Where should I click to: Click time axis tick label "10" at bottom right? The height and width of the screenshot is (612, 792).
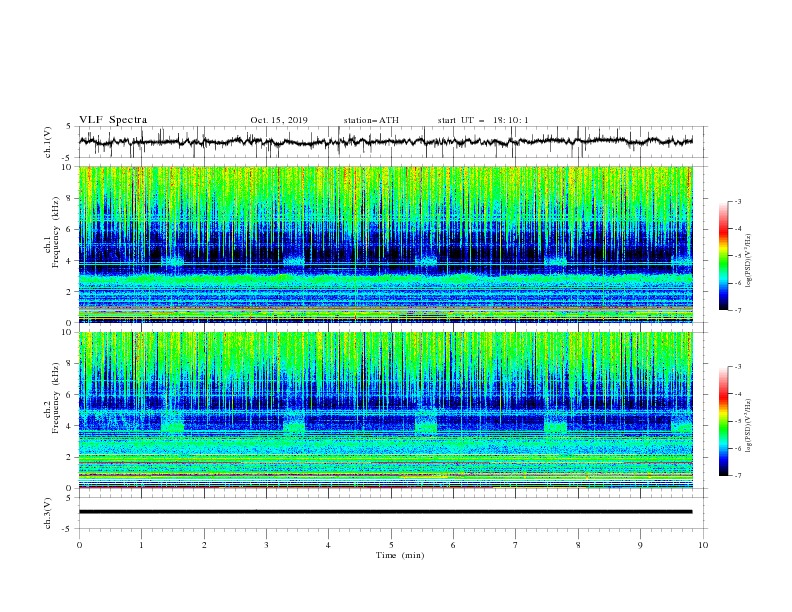coord(703,545)
